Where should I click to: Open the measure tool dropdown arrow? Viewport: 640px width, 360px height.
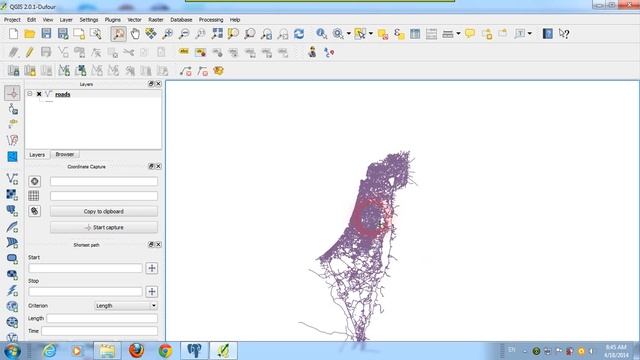point(458,33)
